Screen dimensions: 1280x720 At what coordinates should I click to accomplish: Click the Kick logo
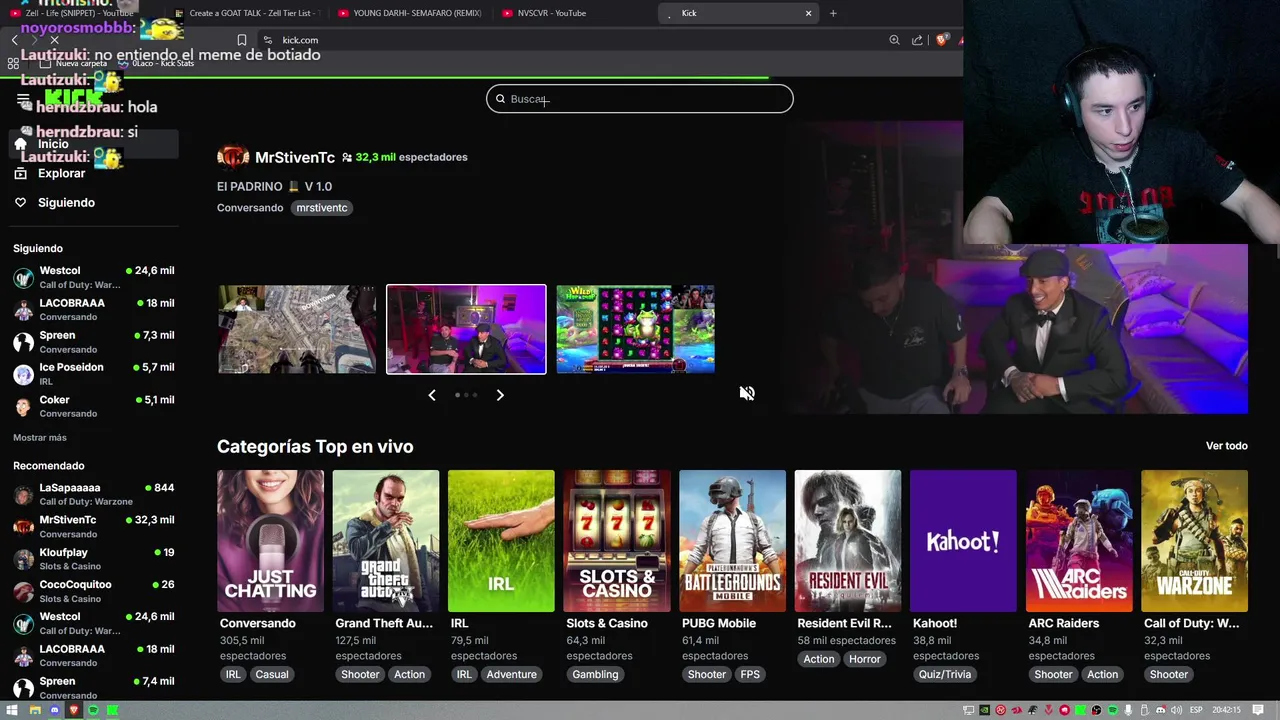click(x=73, y=98)
